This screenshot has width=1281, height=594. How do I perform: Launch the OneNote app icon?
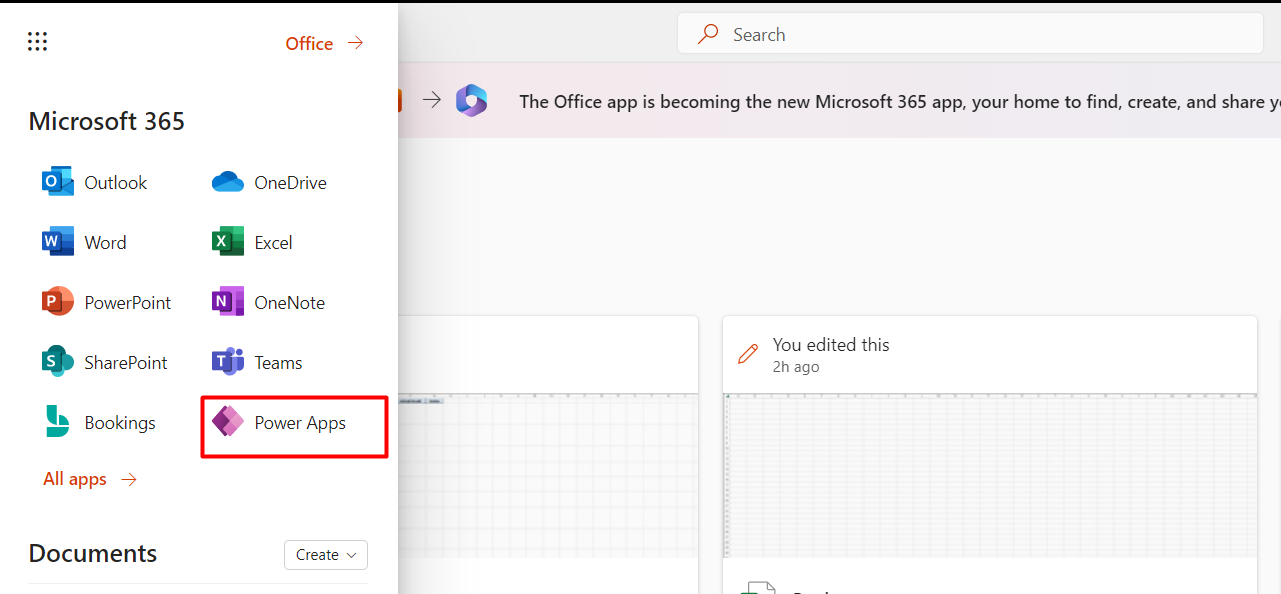click(228, 302)
